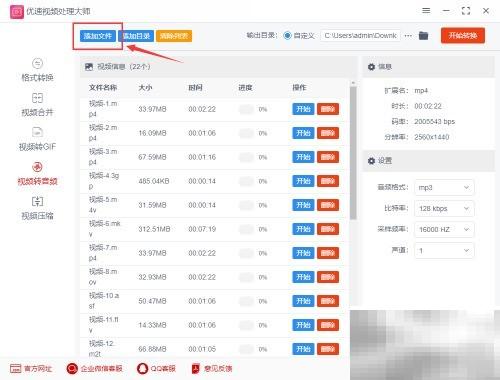The width and height of the screenshot is (500, 380).
Task: Click the progress bar of 视频-6.mkv
Action: pyautogui.click(x=247, y=229)
